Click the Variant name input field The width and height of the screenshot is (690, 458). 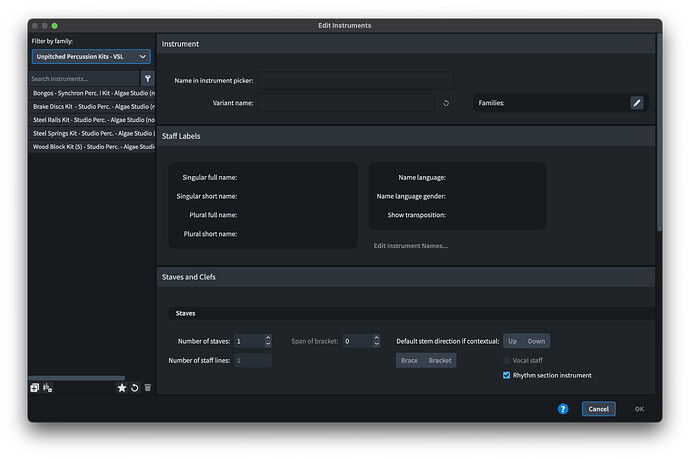click(346, 103)
